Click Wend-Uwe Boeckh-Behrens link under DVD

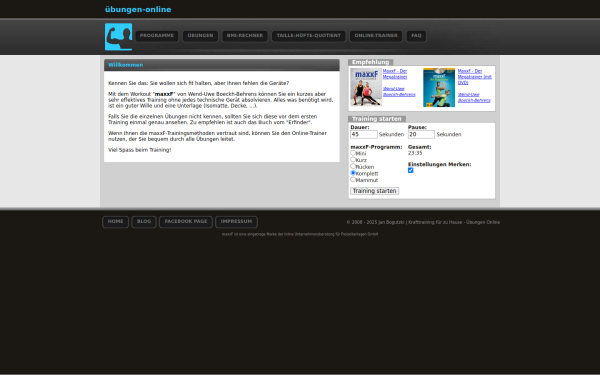point(474,98)
